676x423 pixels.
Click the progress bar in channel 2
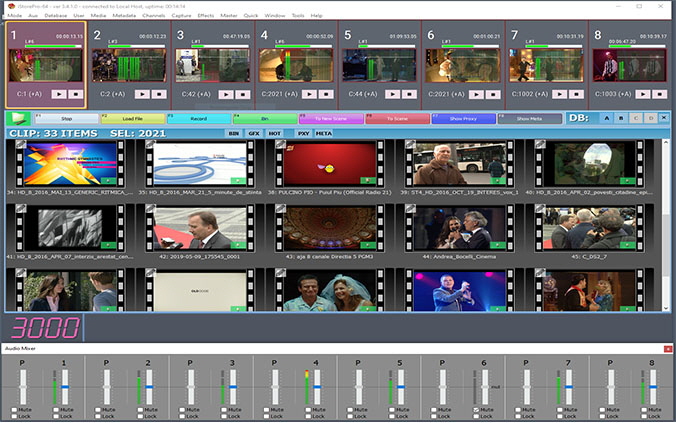pos(137,46)
